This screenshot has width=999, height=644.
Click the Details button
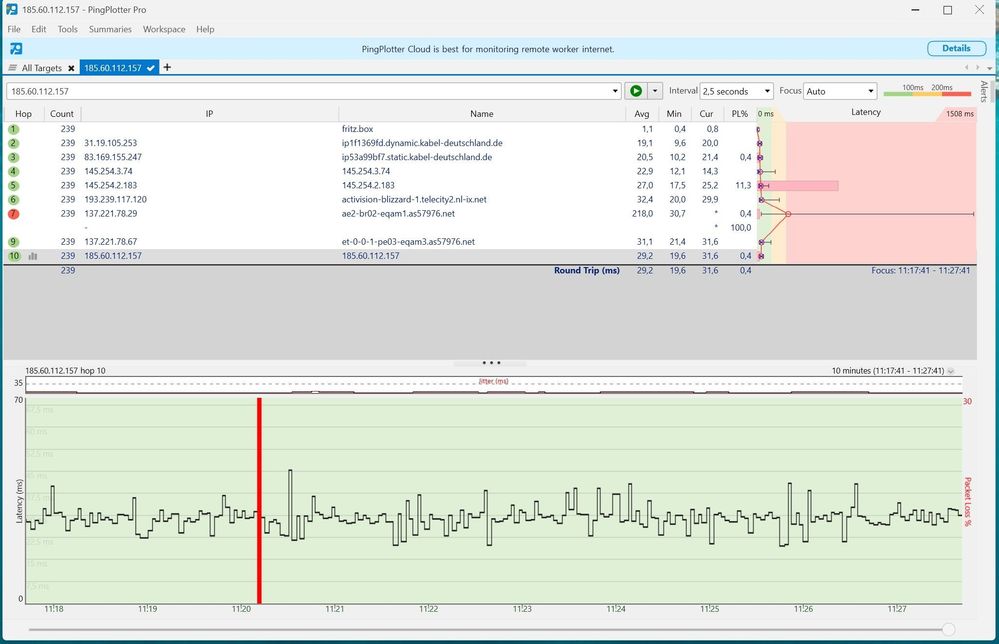[955, 47]
